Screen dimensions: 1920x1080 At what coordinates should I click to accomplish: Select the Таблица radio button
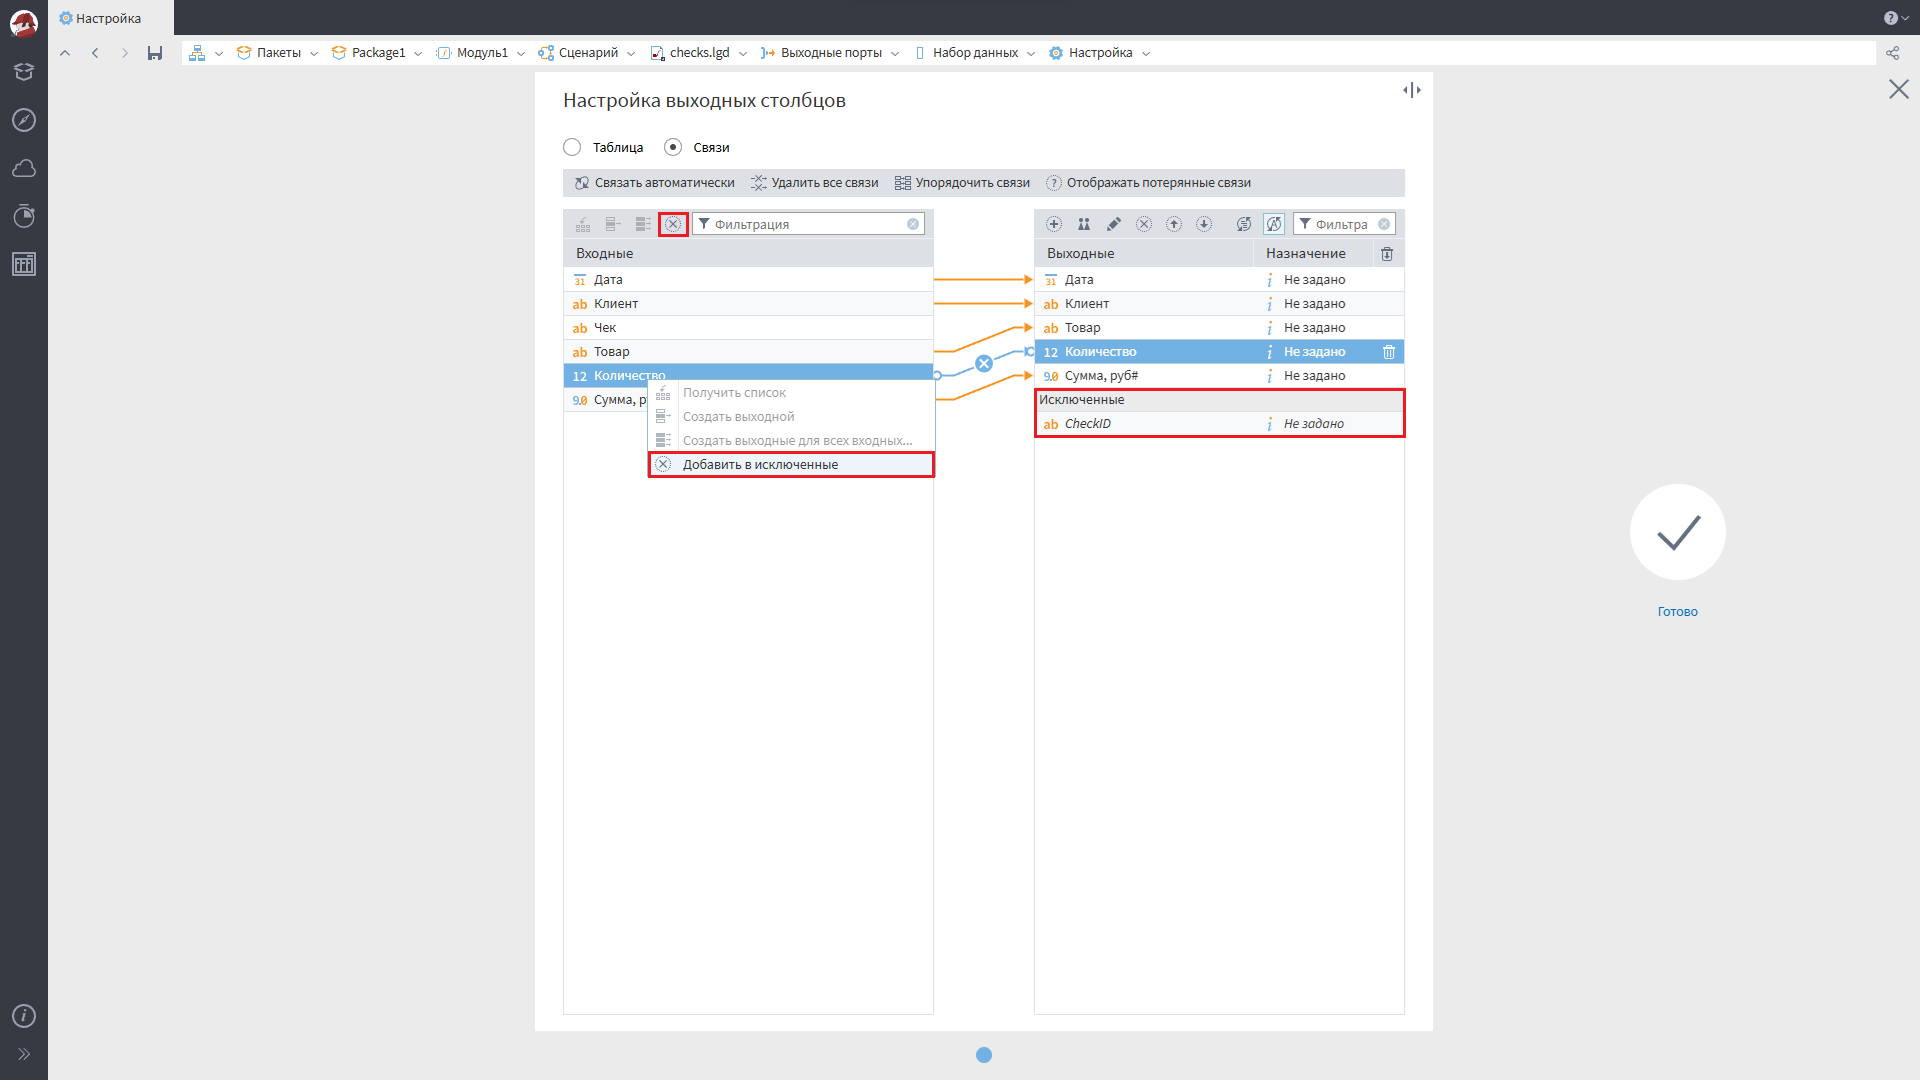572,147
